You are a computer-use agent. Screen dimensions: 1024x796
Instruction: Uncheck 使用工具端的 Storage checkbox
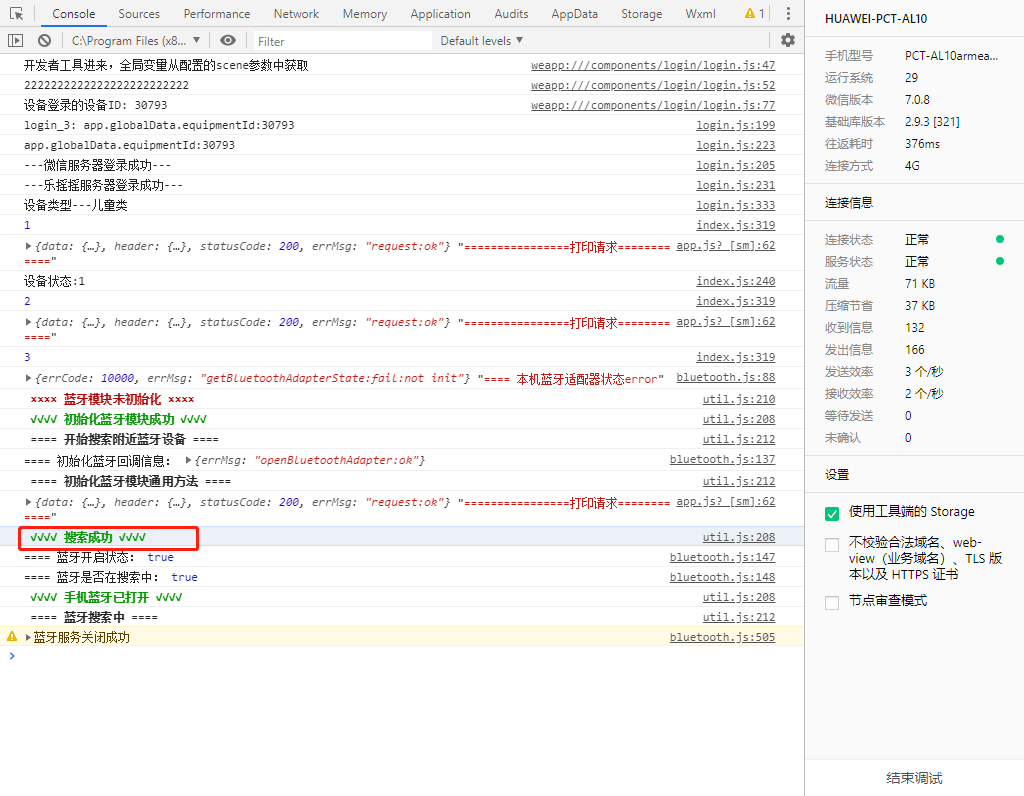click(x=832, y=513)
